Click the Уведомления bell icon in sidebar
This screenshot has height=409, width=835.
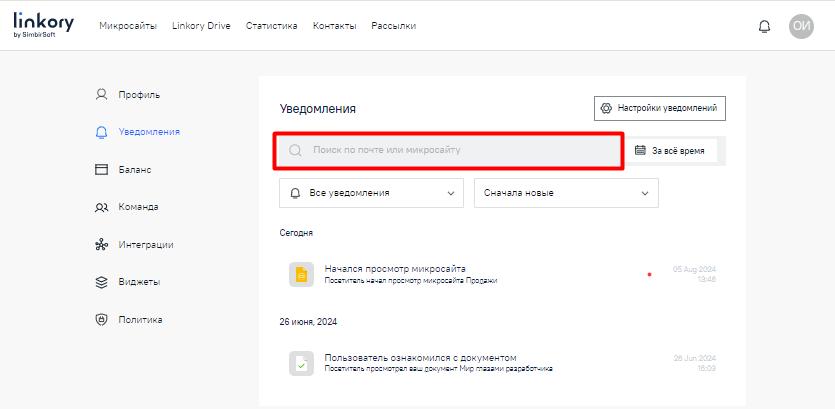coord(101,132)
